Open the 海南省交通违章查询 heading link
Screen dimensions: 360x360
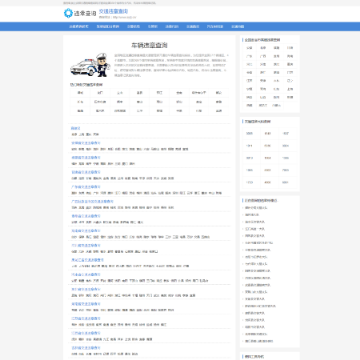coord(86,231)
